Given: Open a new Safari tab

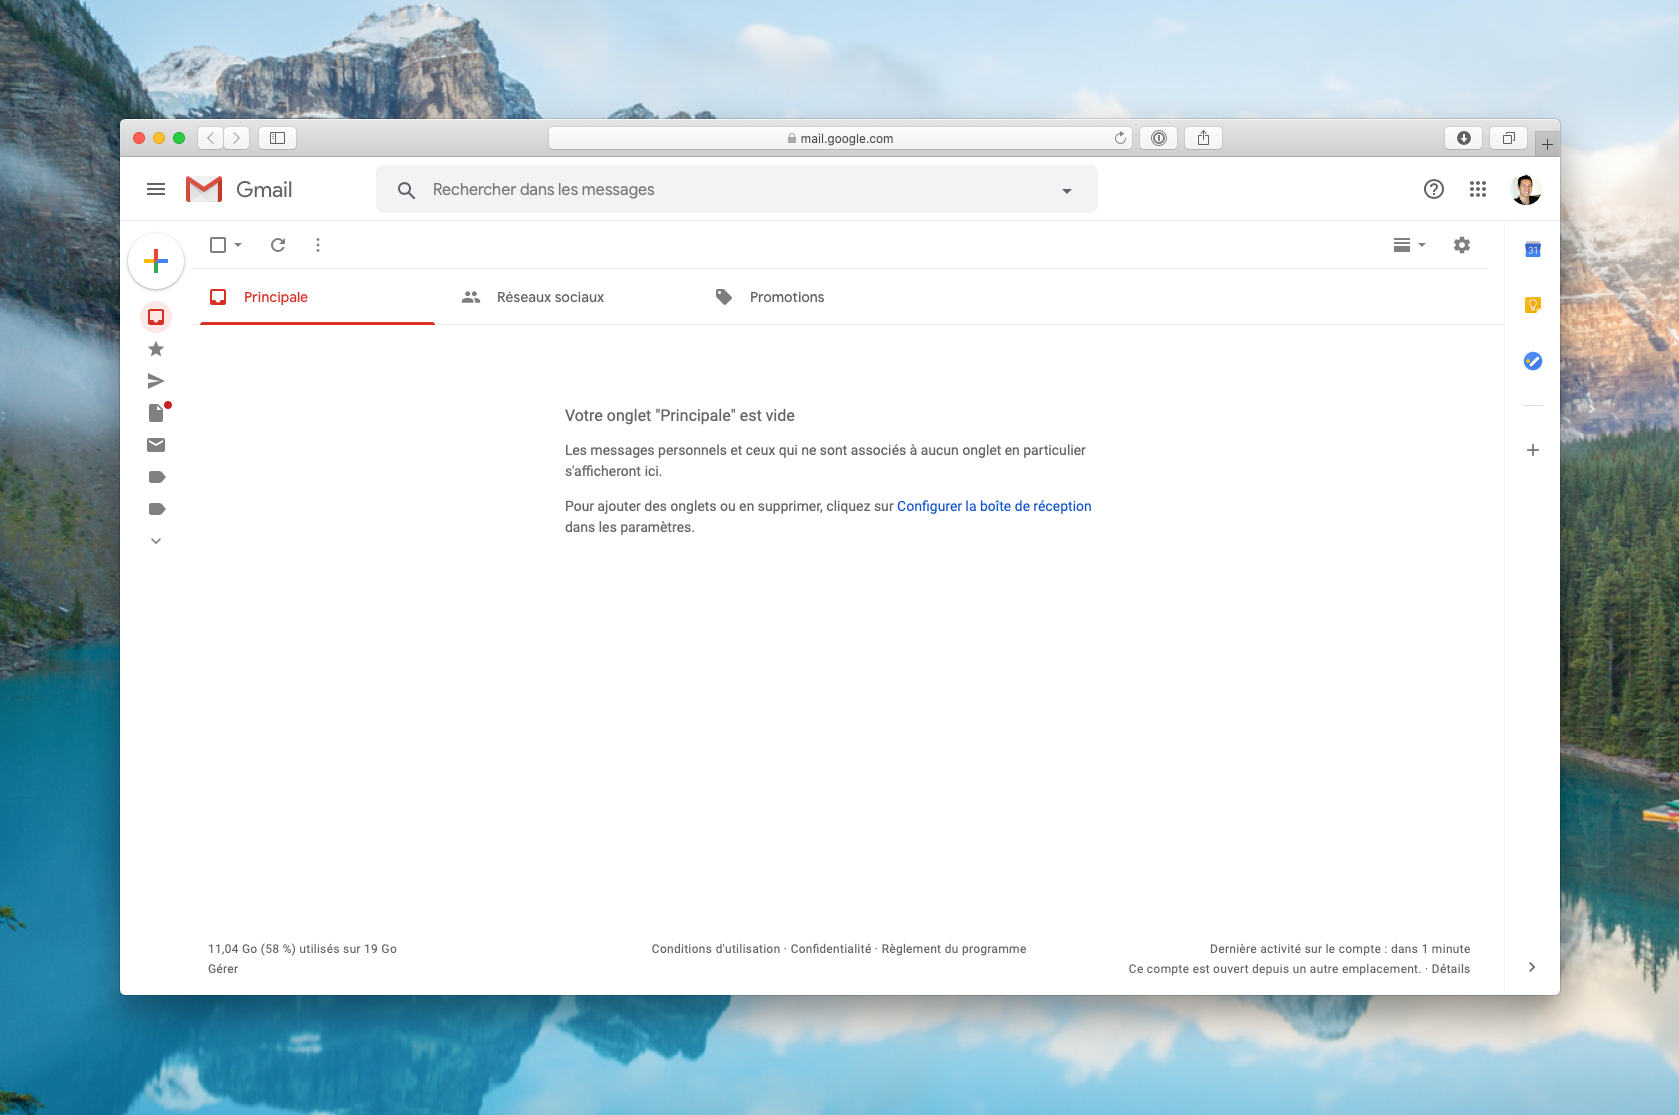Looking at the screenshot, I should (1547, 144).
